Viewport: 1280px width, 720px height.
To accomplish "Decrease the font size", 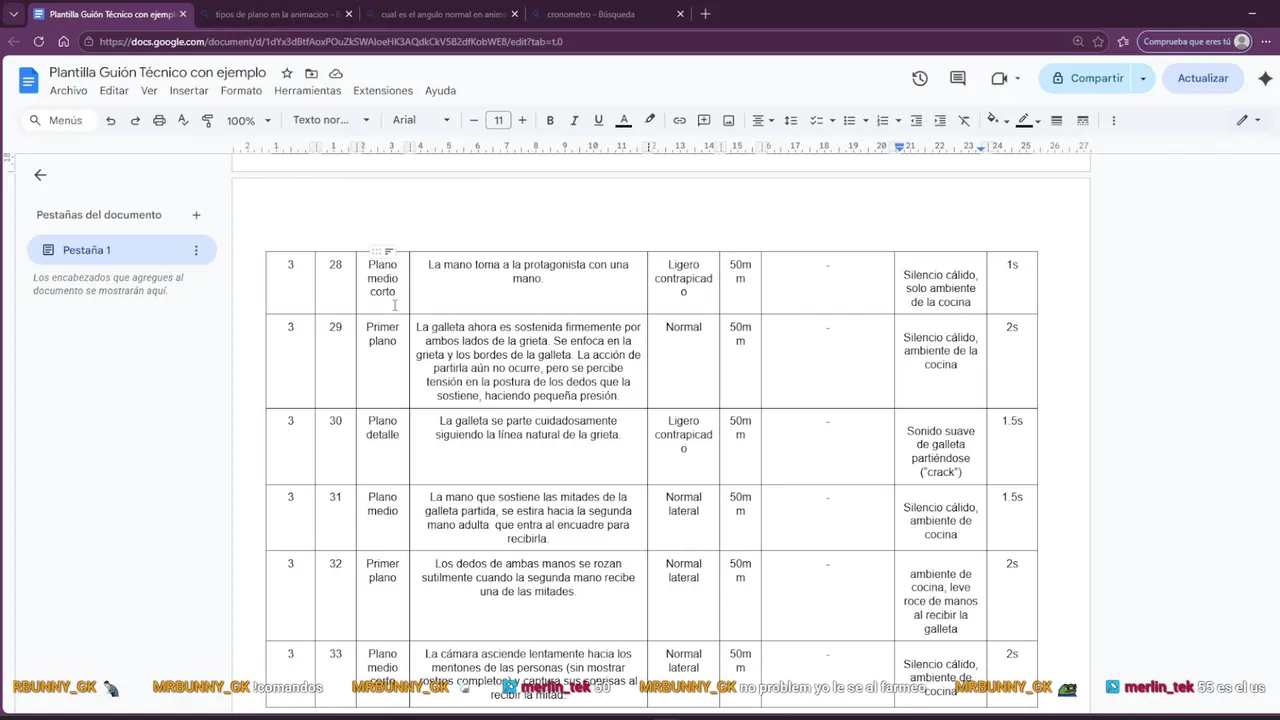I will click(474, 120).
